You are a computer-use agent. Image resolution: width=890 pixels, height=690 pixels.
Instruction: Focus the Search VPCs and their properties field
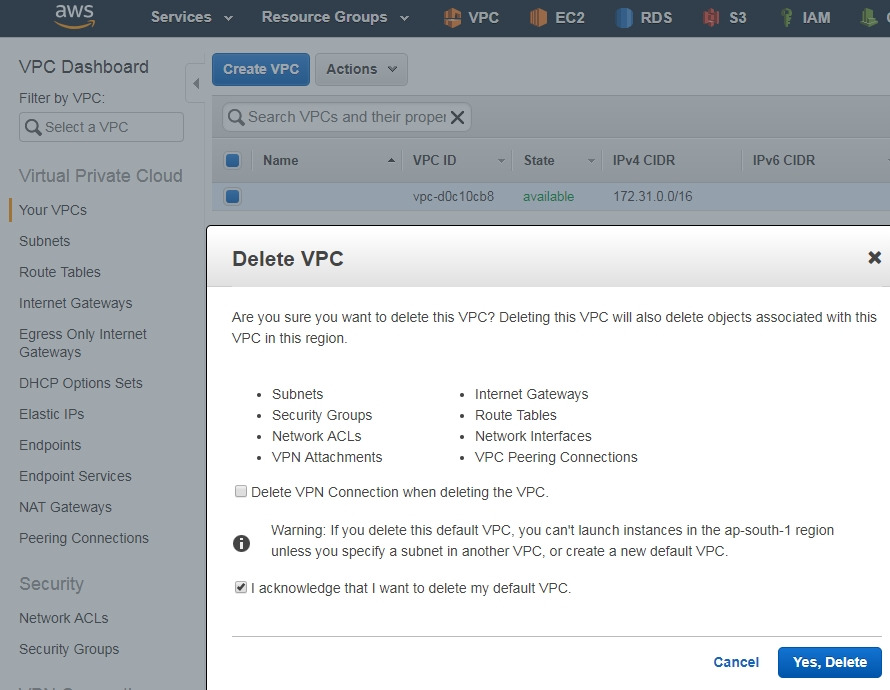346,117
